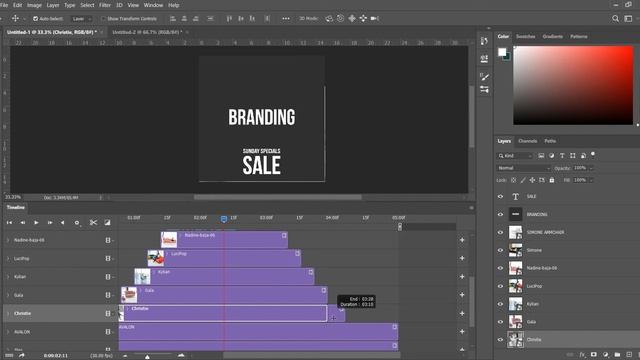The image size is (640, 360).
Task: Open the Properties panel icon
Action: pyautogui.click(x=484, y=59)
